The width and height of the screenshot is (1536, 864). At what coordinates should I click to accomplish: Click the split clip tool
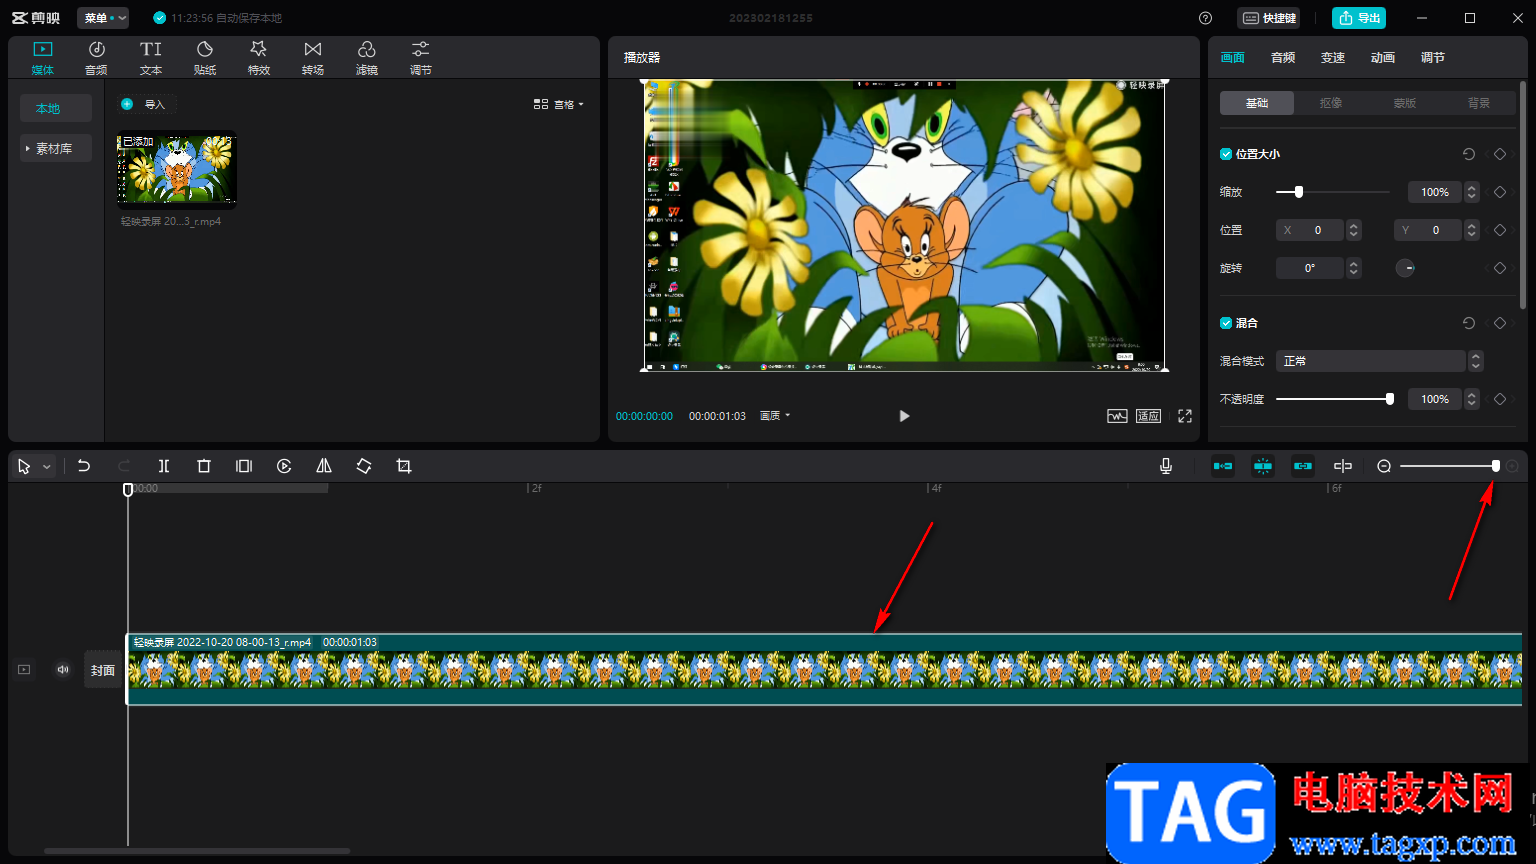coord(164,466)
